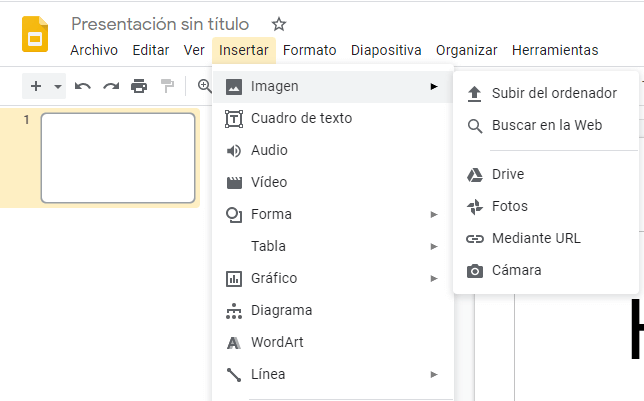Click the Diagrama hierarchy icon

tap(234, 311)
